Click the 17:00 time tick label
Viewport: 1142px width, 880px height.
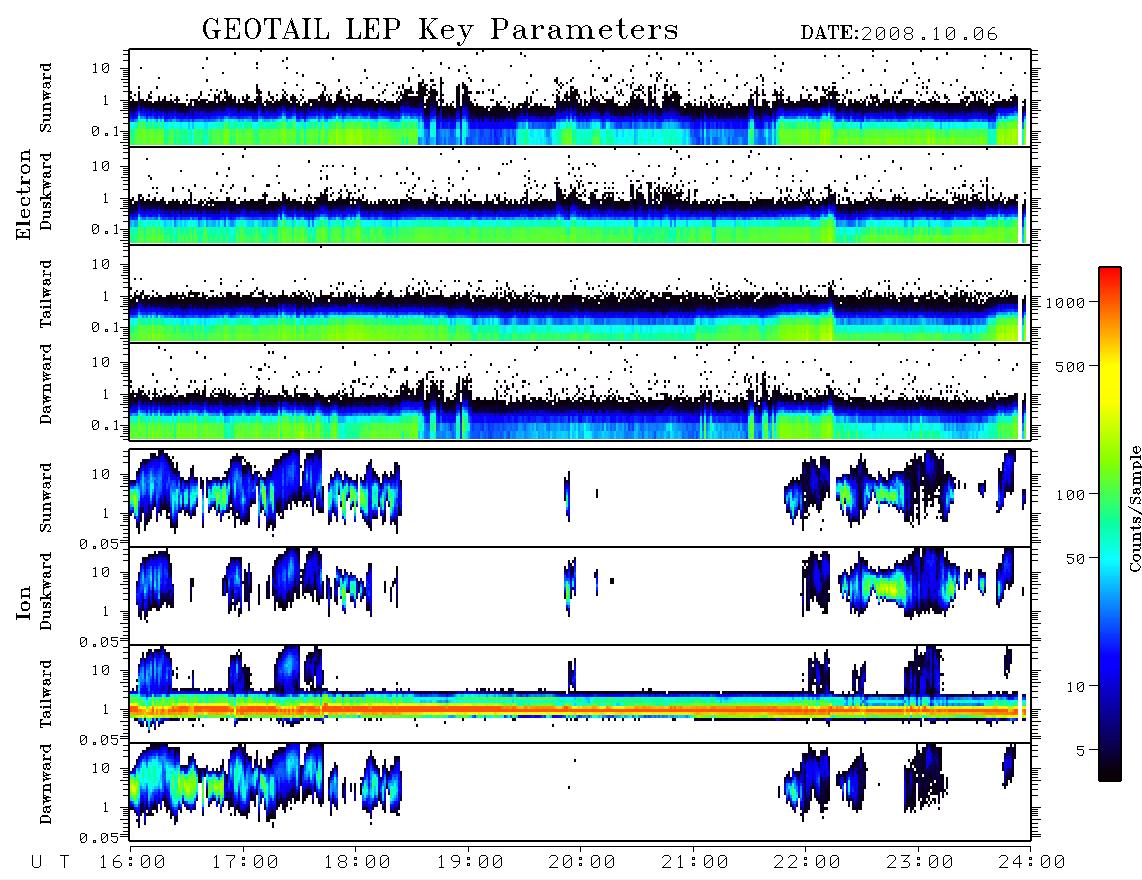point(245,862)
